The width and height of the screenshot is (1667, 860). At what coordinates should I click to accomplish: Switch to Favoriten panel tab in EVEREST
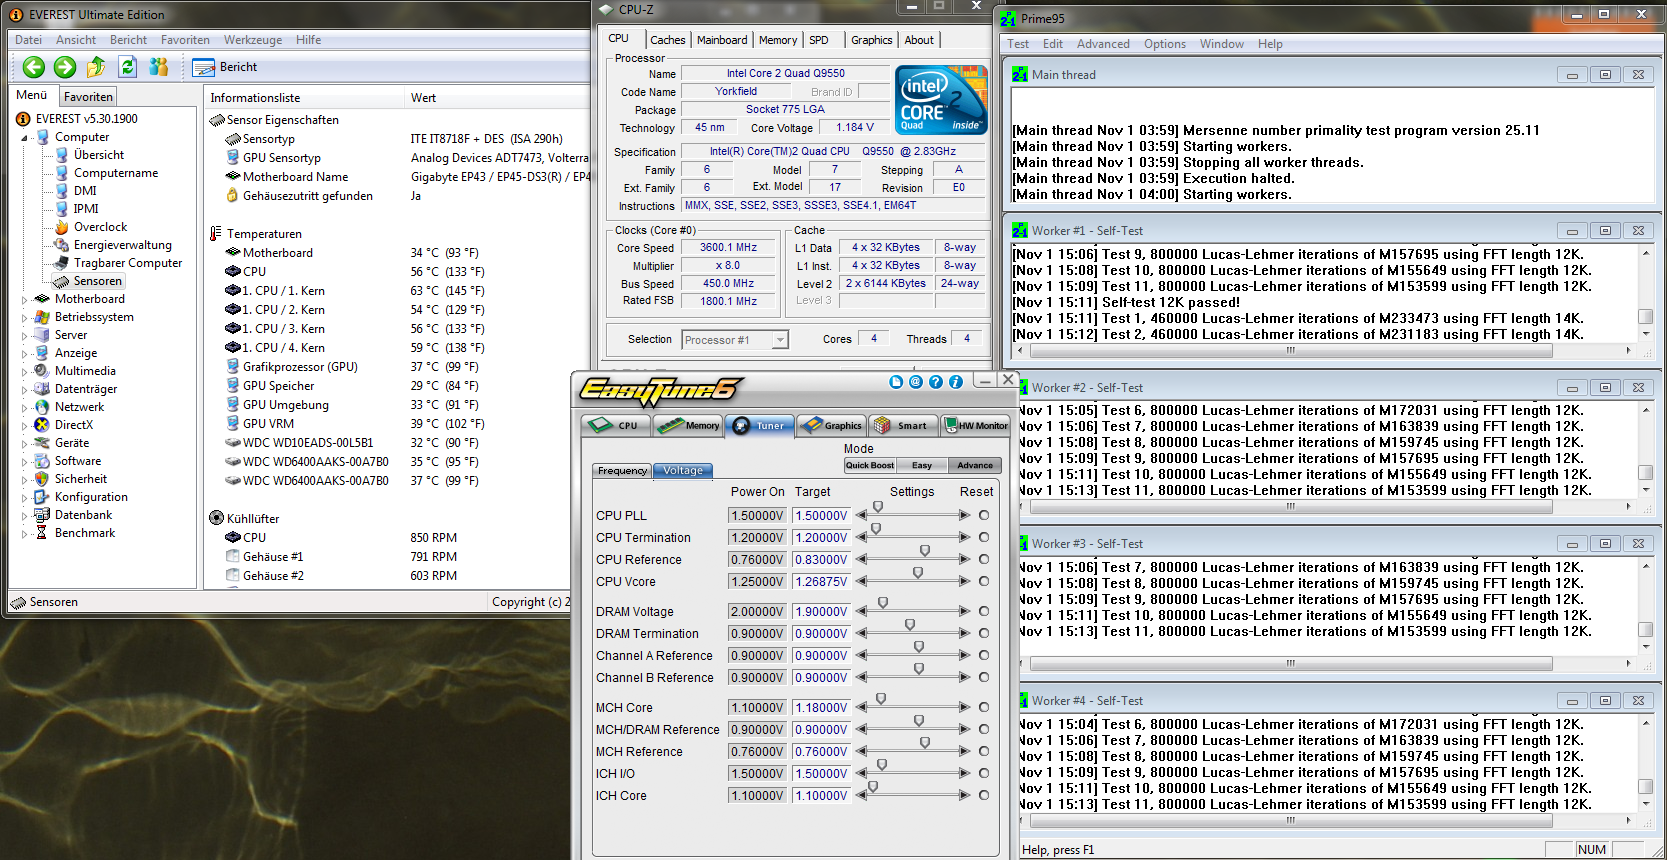(88, 97)
